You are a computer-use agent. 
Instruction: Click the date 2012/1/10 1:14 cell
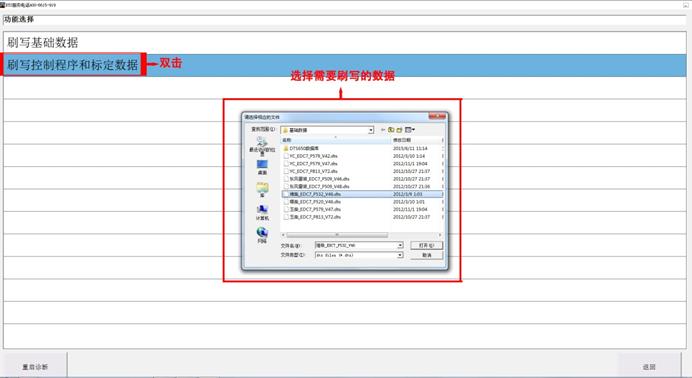pos(409,156)
